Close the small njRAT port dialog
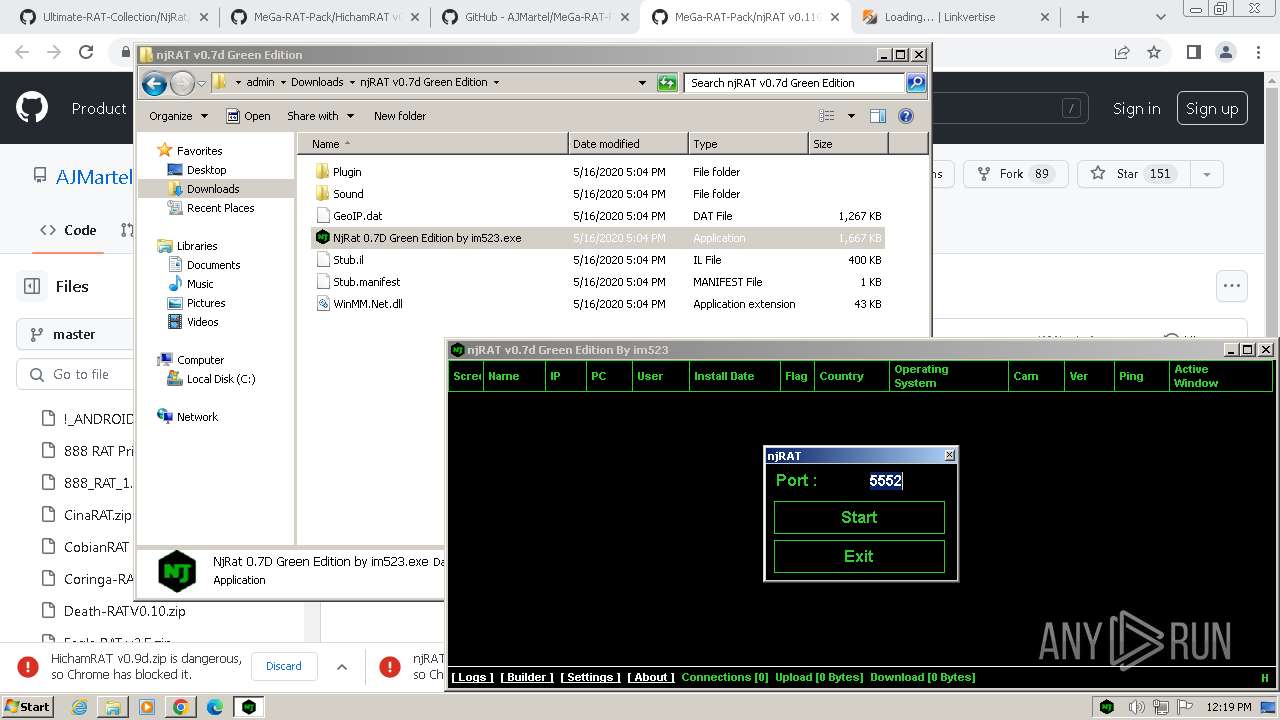This screenshot has width=1280, height=720. [949, 455]
